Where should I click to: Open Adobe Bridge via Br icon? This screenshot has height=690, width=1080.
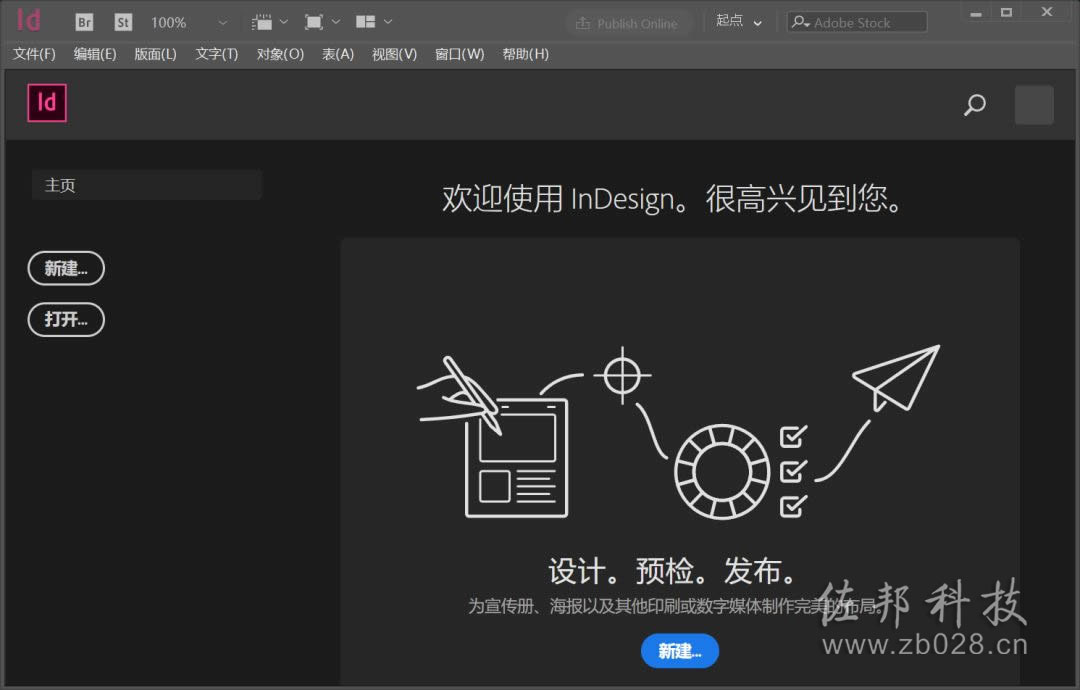pos(84,22)
